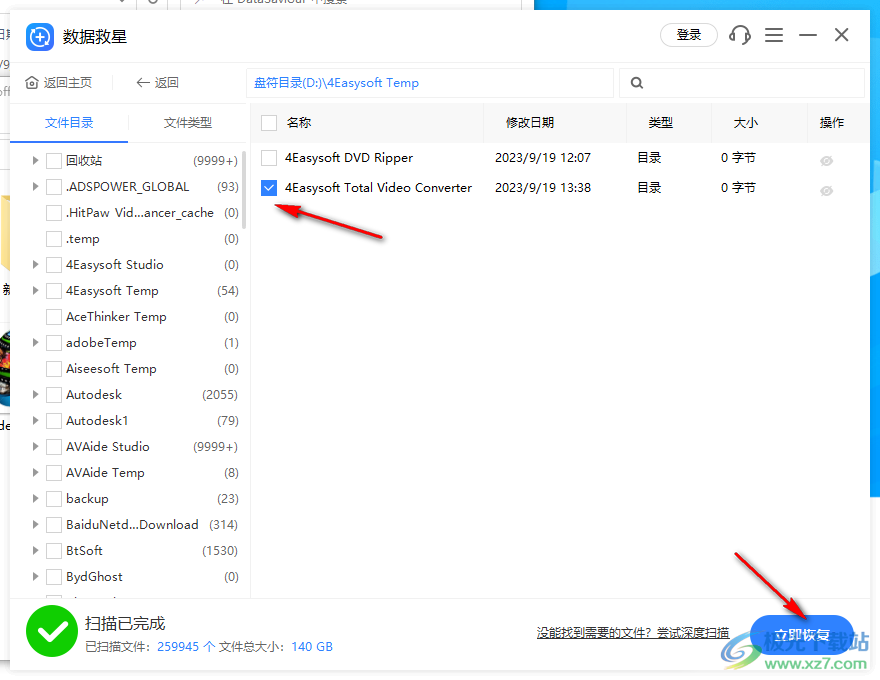
Task: Preview 4Easysoft Total Video Converter eye icon
Action: 826,191
